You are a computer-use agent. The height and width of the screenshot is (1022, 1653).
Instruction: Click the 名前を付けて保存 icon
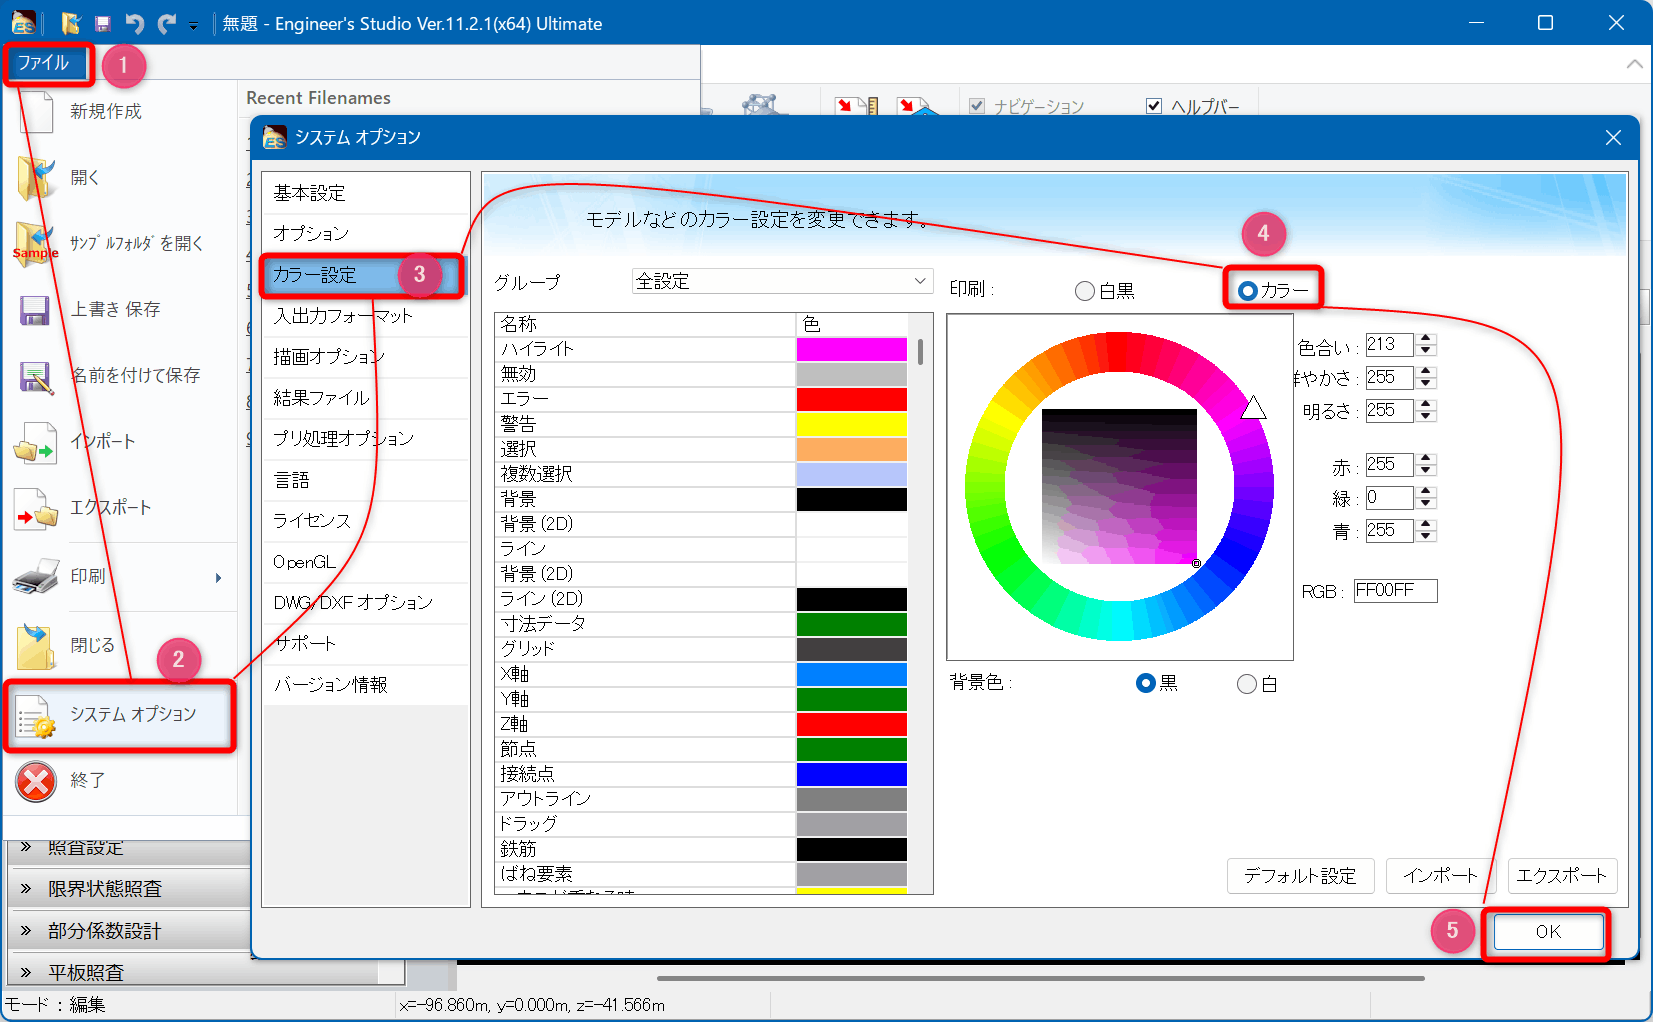click(36, 376)
